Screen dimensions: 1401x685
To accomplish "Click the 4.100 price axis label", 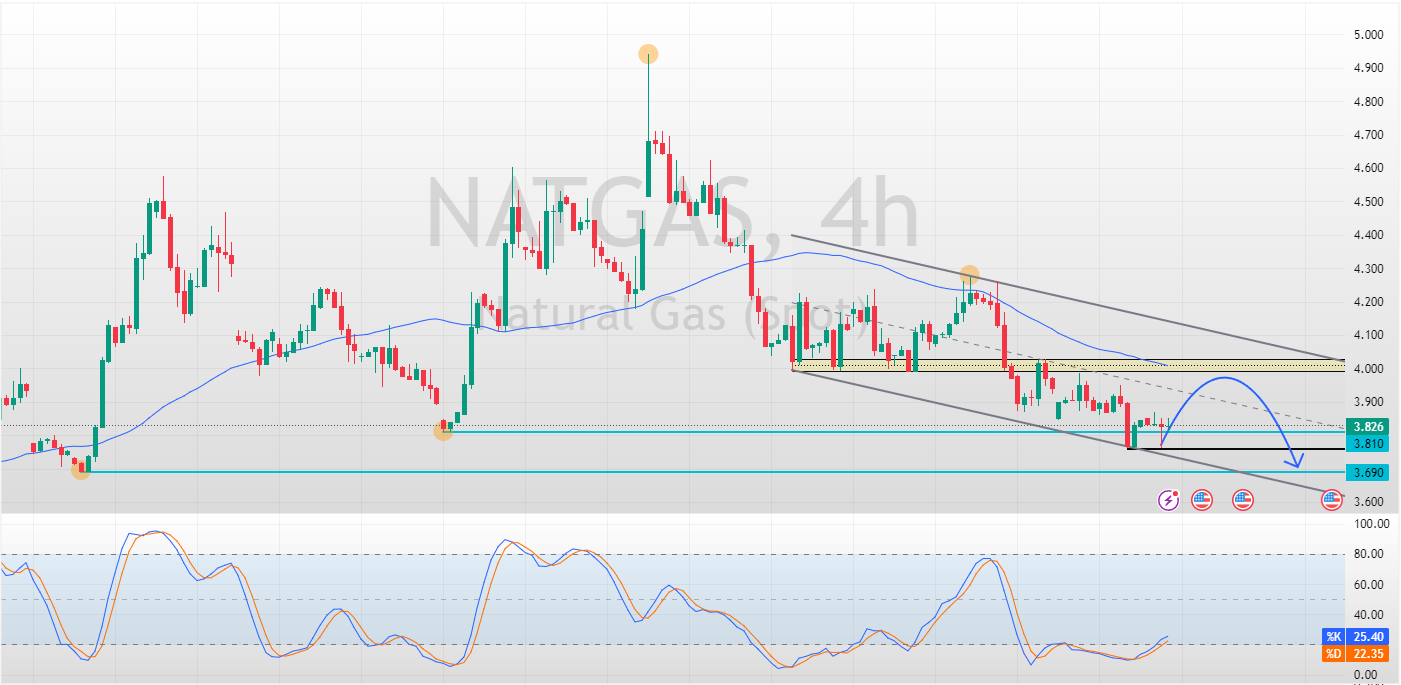I will 1370,335.
